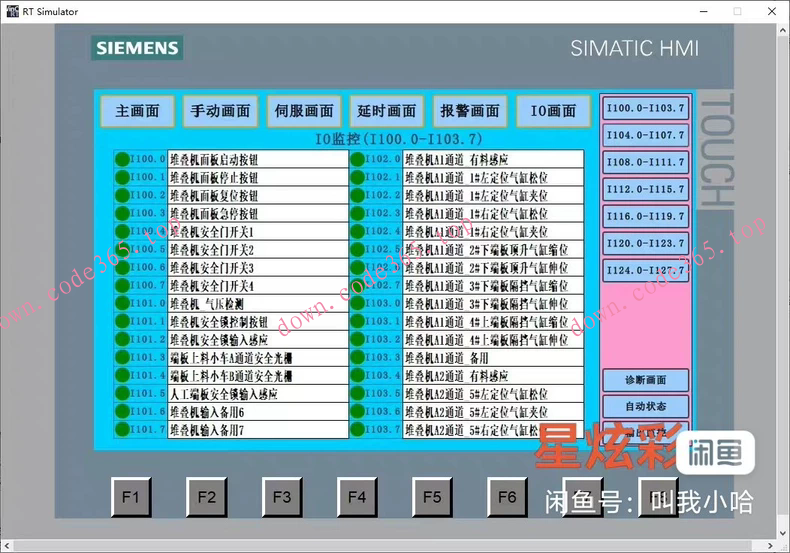Click the green indicator for I101.2
790x553 pixels.
click(122, 339)
